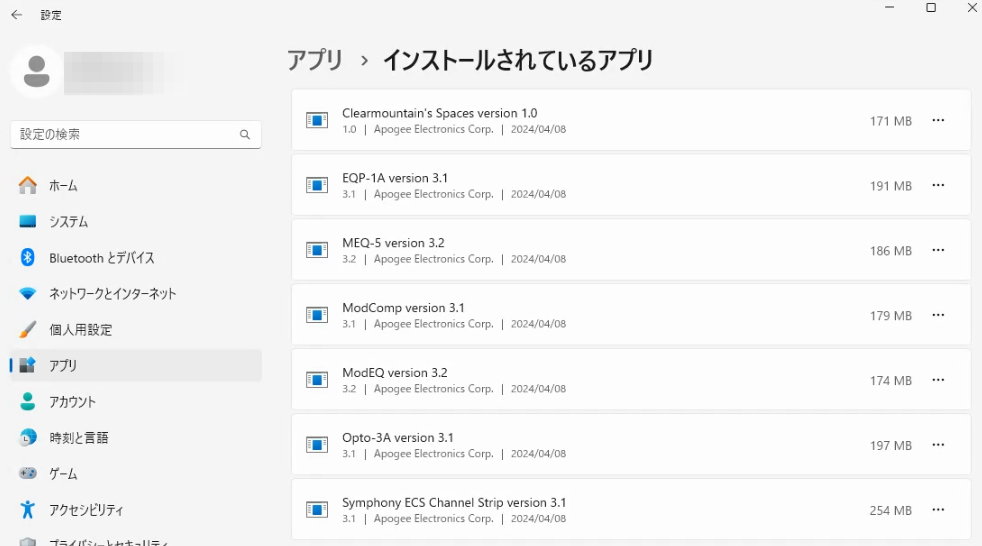The image size is (982, 546).
Task: Open Bluetooth とデバイス settings
Action: [x=136, y=257]
